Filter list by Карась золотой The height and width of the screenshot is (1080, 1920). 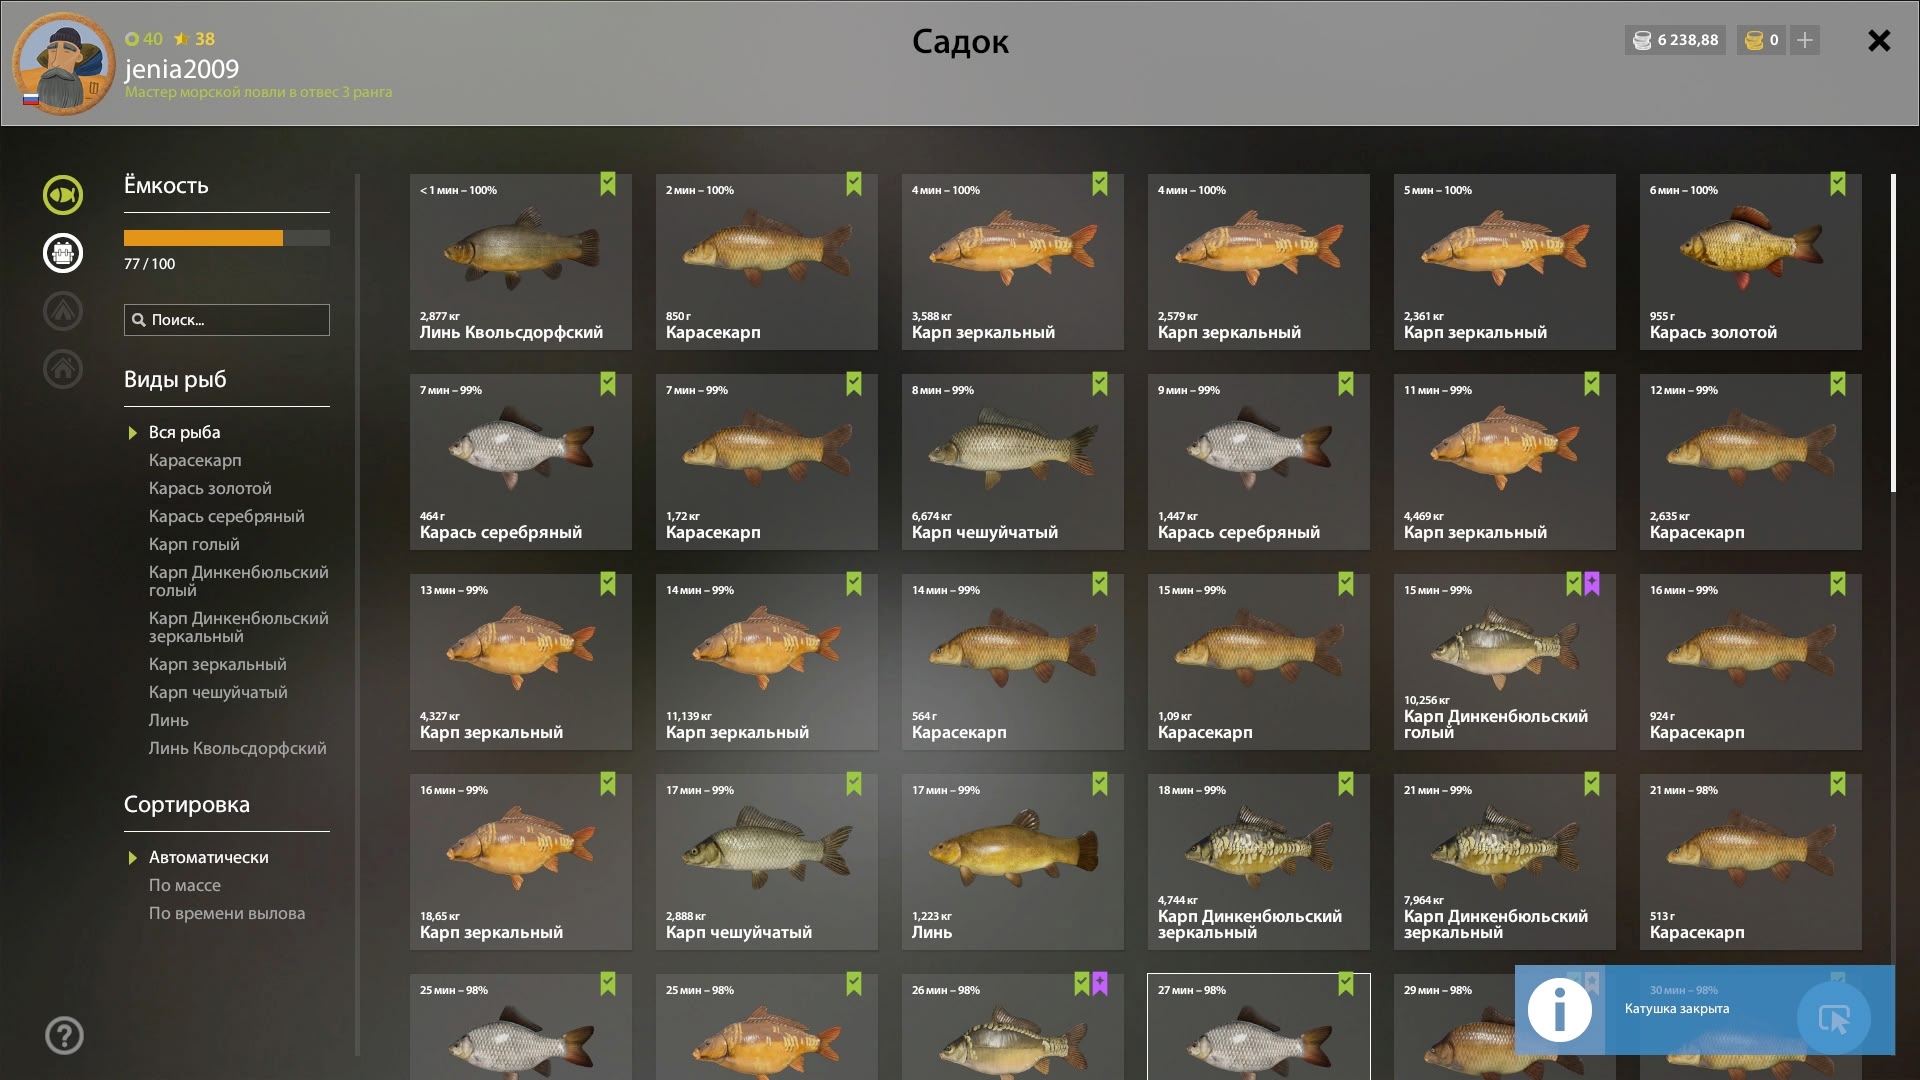click(x=210, y=488)
